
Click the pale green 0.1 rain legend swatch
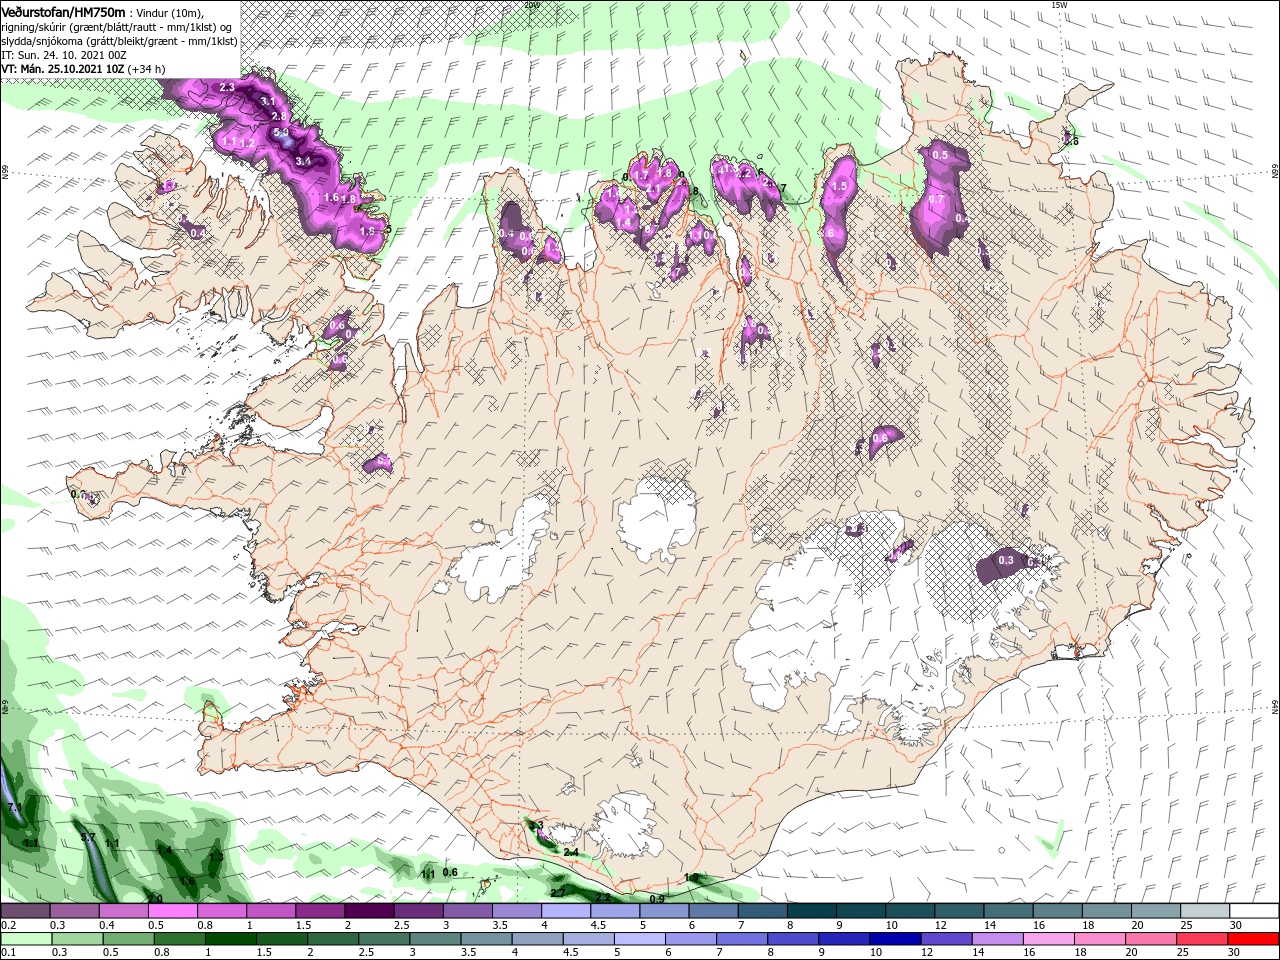click(25, 939)
